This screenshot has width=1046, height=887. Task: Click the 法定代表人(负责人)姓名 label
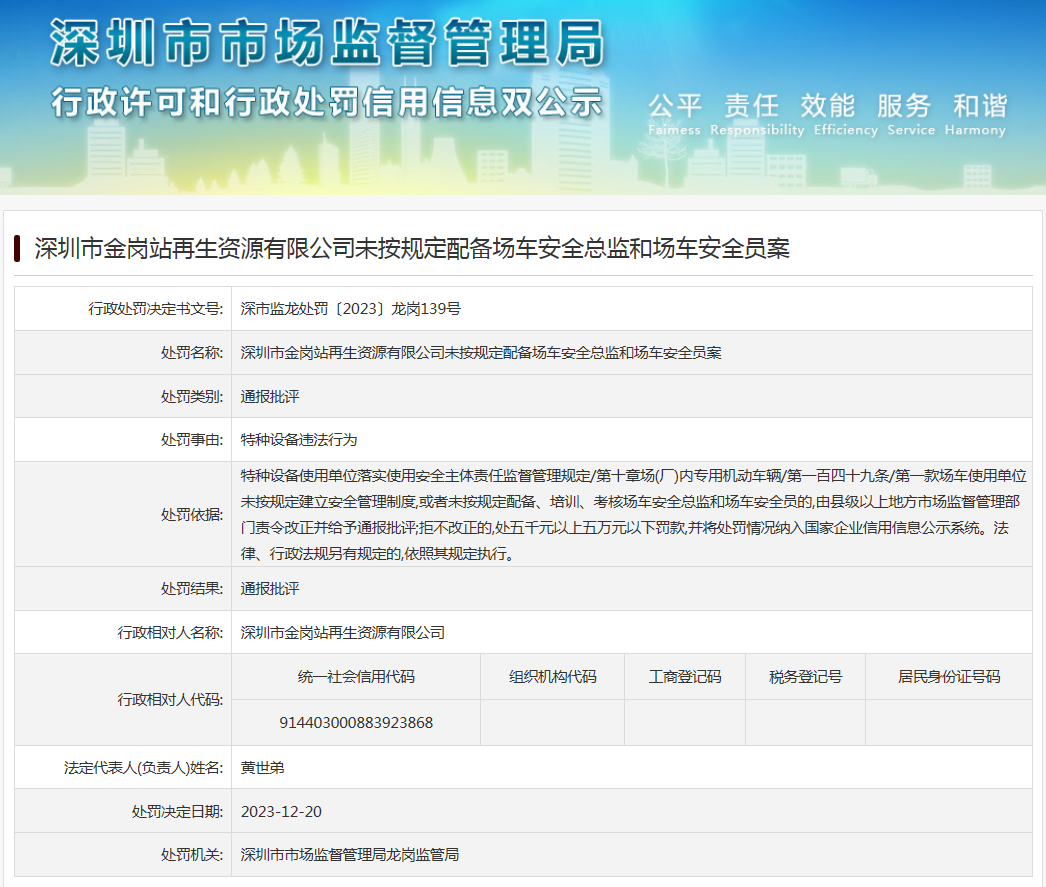143,768
